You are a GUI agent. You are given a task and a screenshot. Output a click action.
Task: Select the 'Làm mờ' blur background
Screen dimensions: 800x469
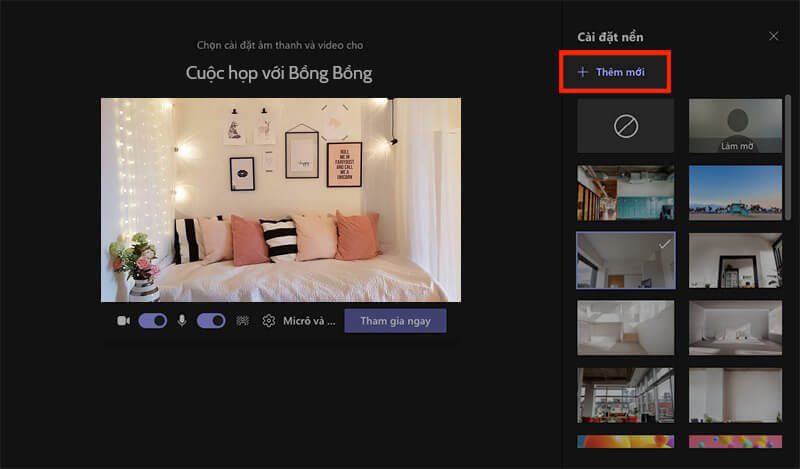tap(735, 126)
